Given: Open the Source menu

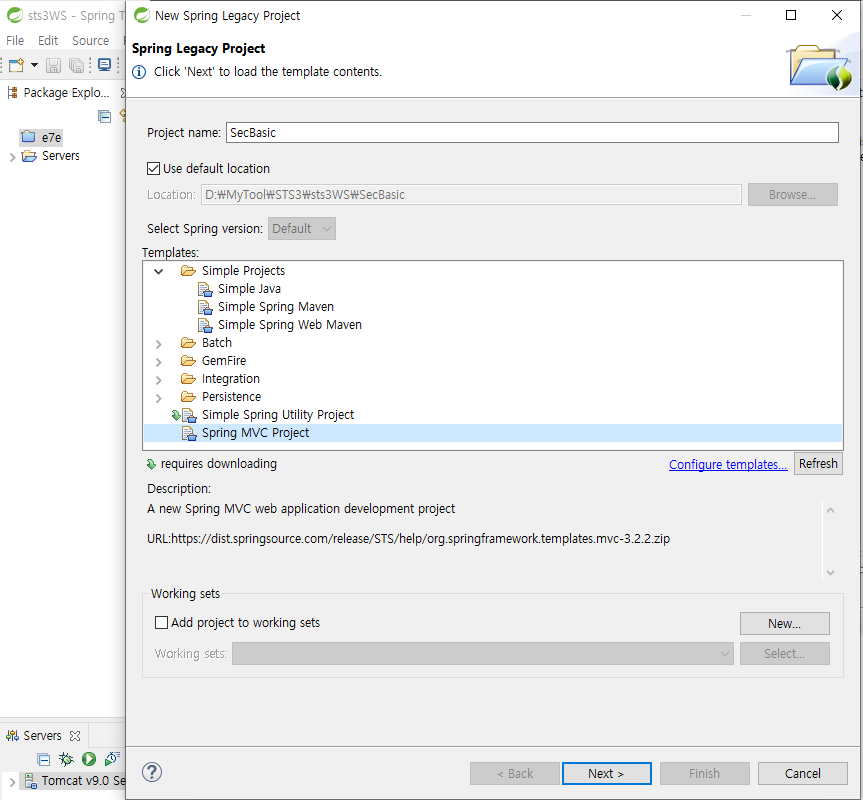Looking at the screenshot, I should tap(90, 40).
